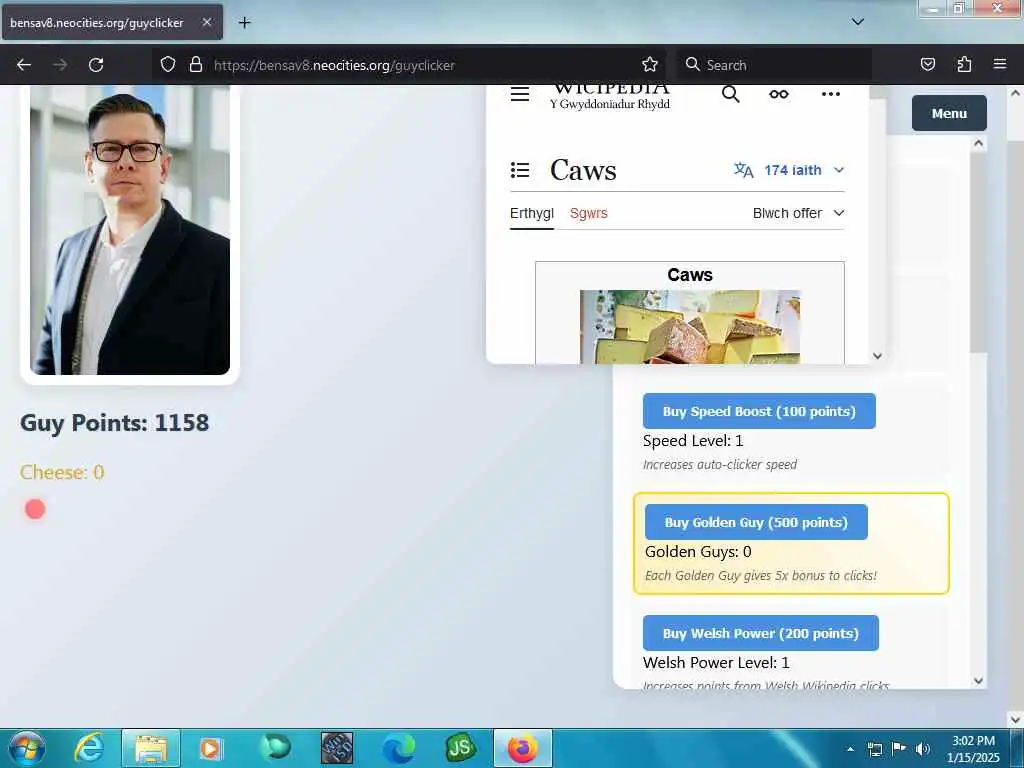Click page scrollbar up arrow
This screenshot has height=768, width=1024.
tap(1015, 93)
